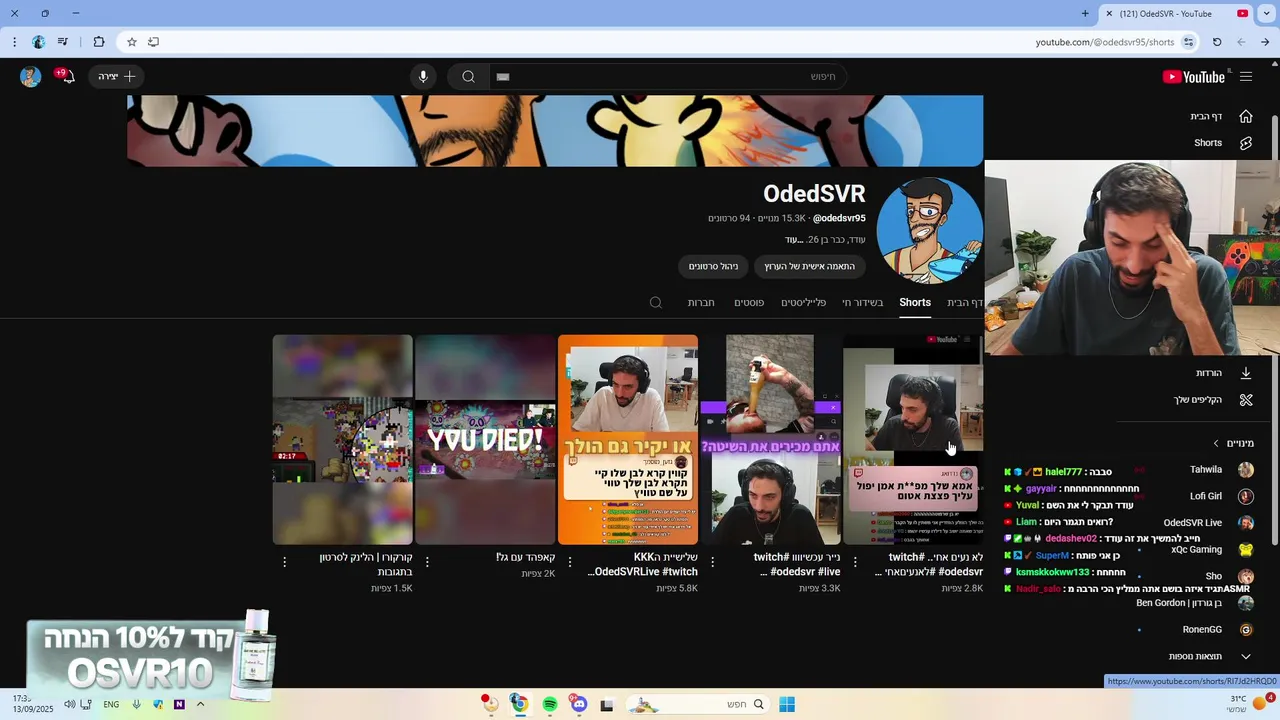Image resolution: width=1280 pixels, height=720 pixels.
Task: Click the address bar URL
Action: pyautogui.click(x=1105, y=42)
